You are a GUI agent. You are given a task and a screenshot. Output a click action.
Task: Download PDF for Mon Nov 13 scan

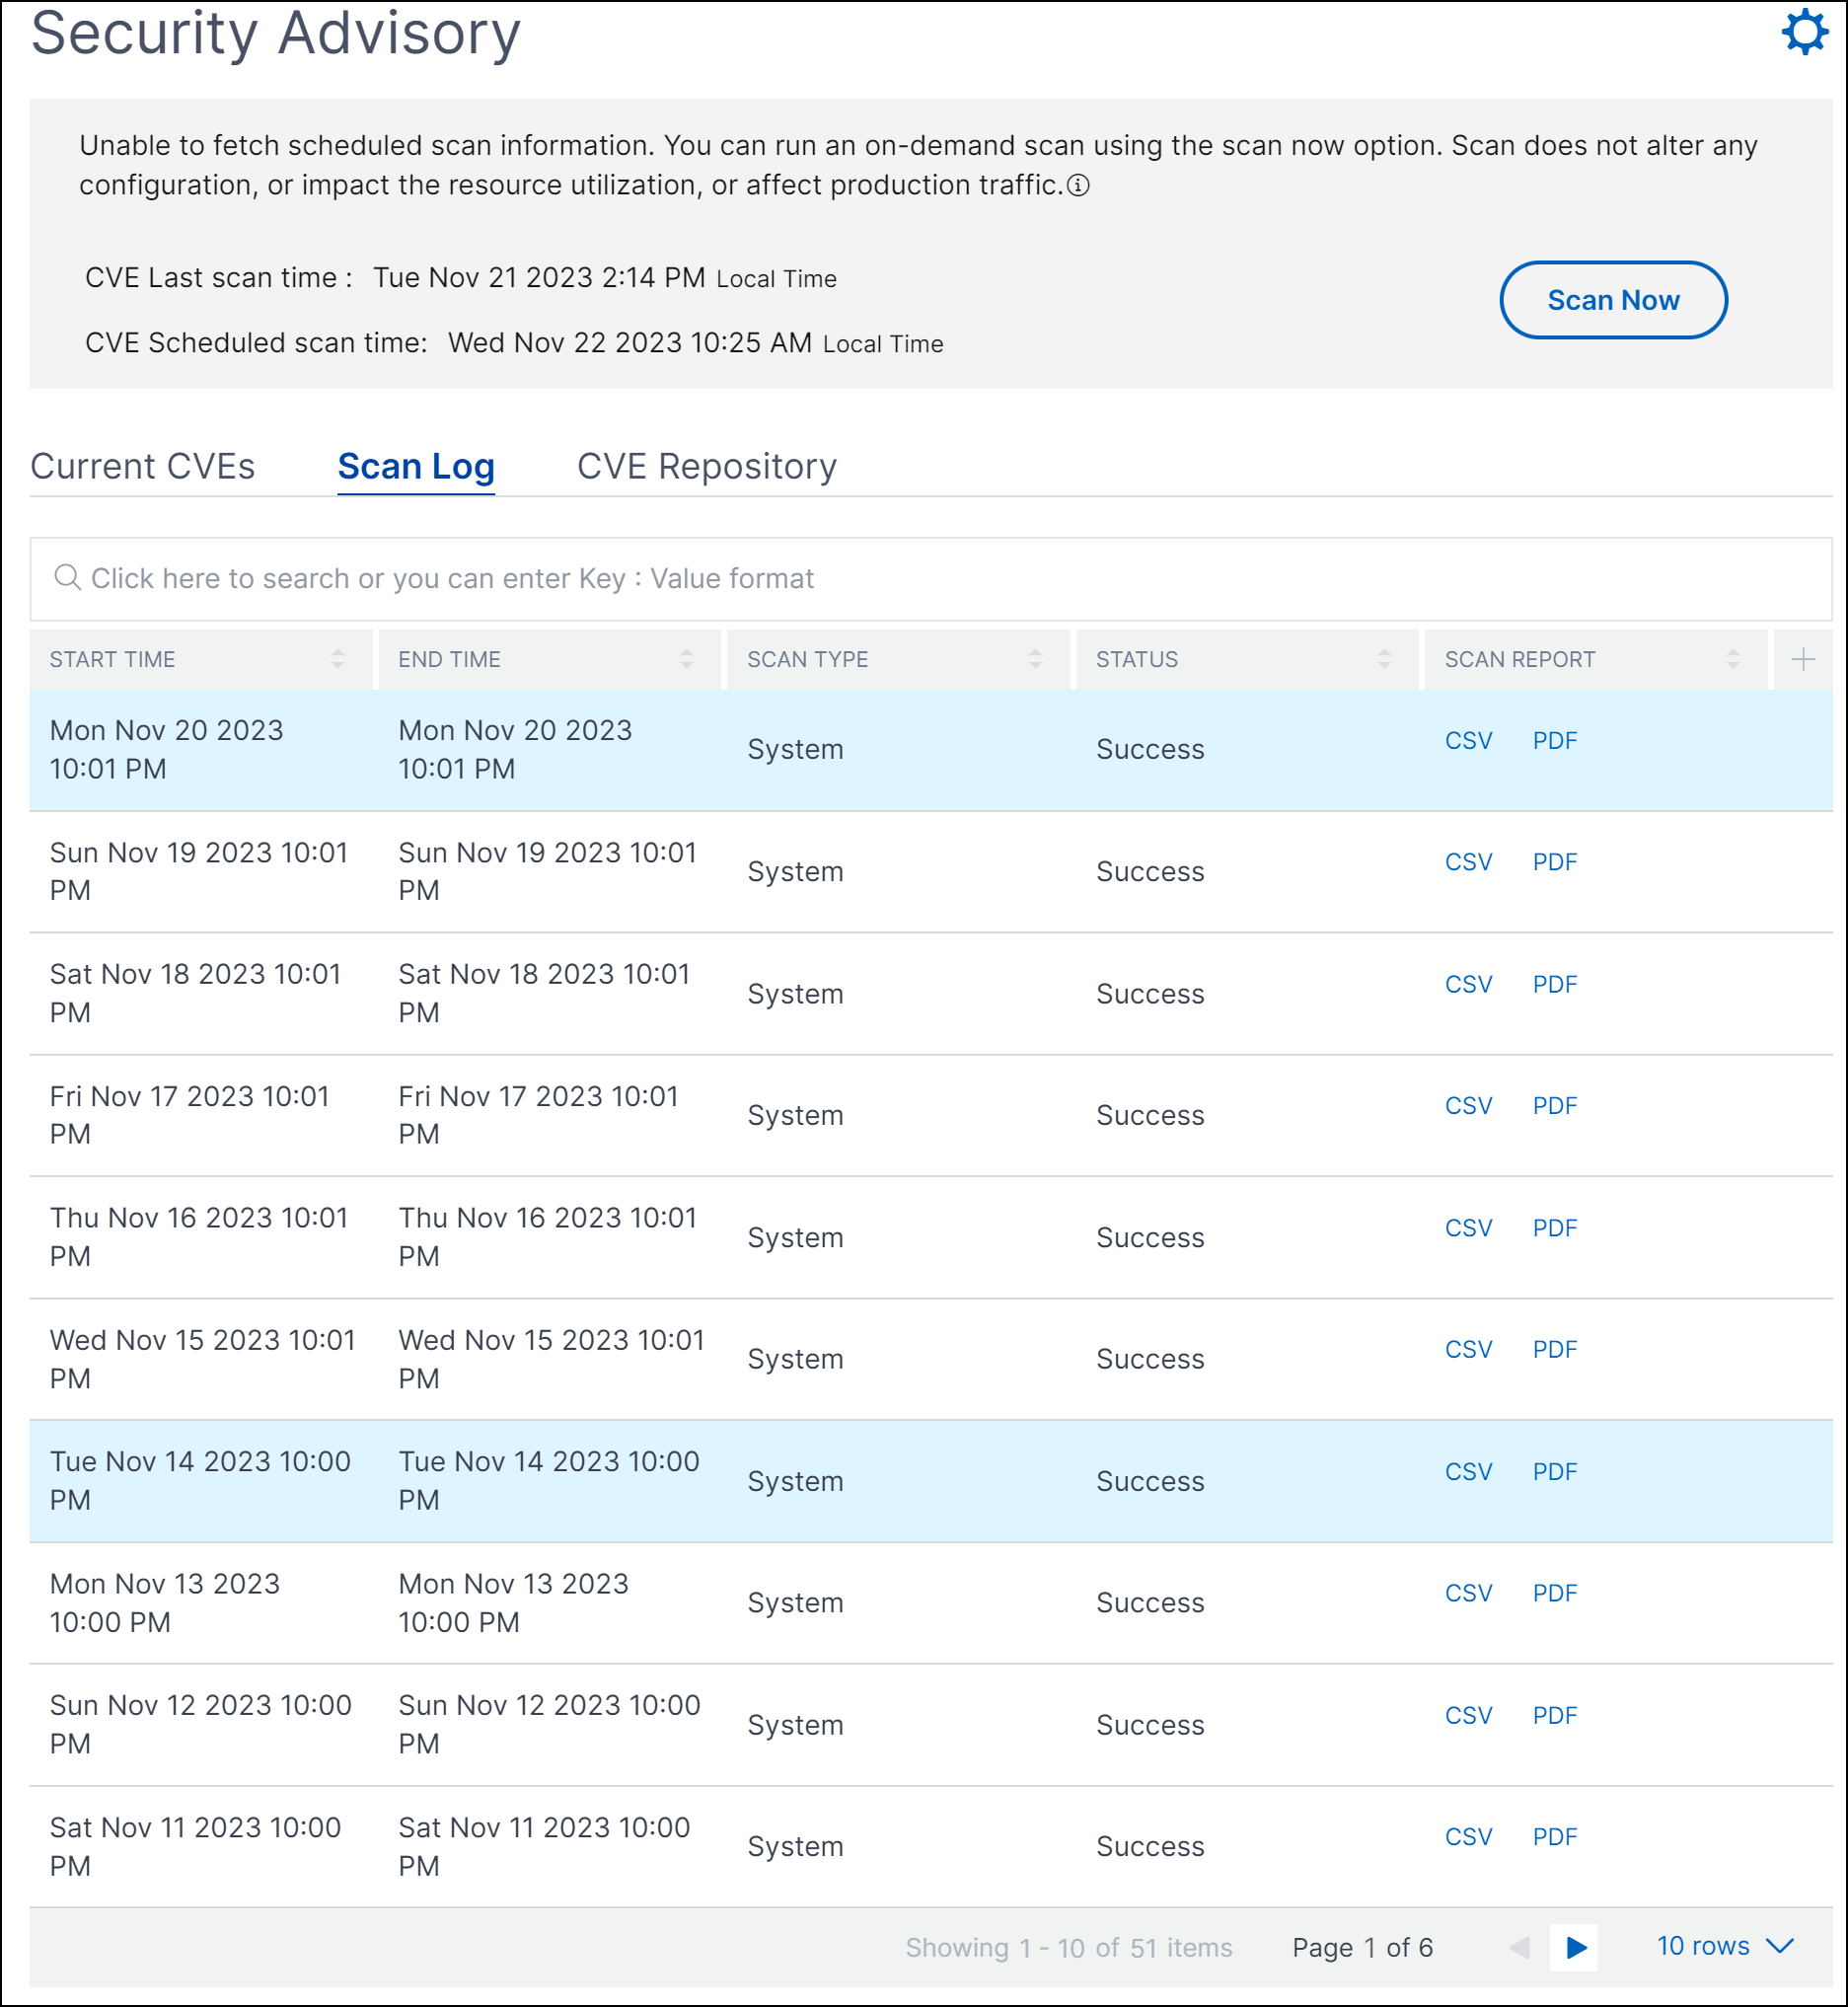pyautogui.click(x=1555, y=1593)
